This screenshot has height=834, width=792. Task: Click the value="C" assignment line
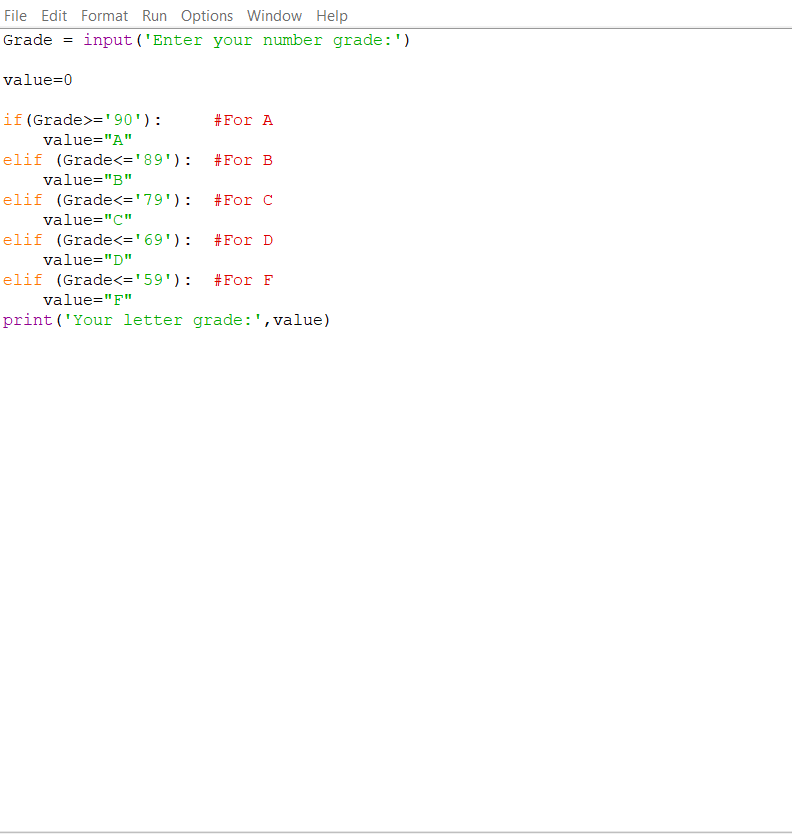pyautogui.click(x=88, y=220)
